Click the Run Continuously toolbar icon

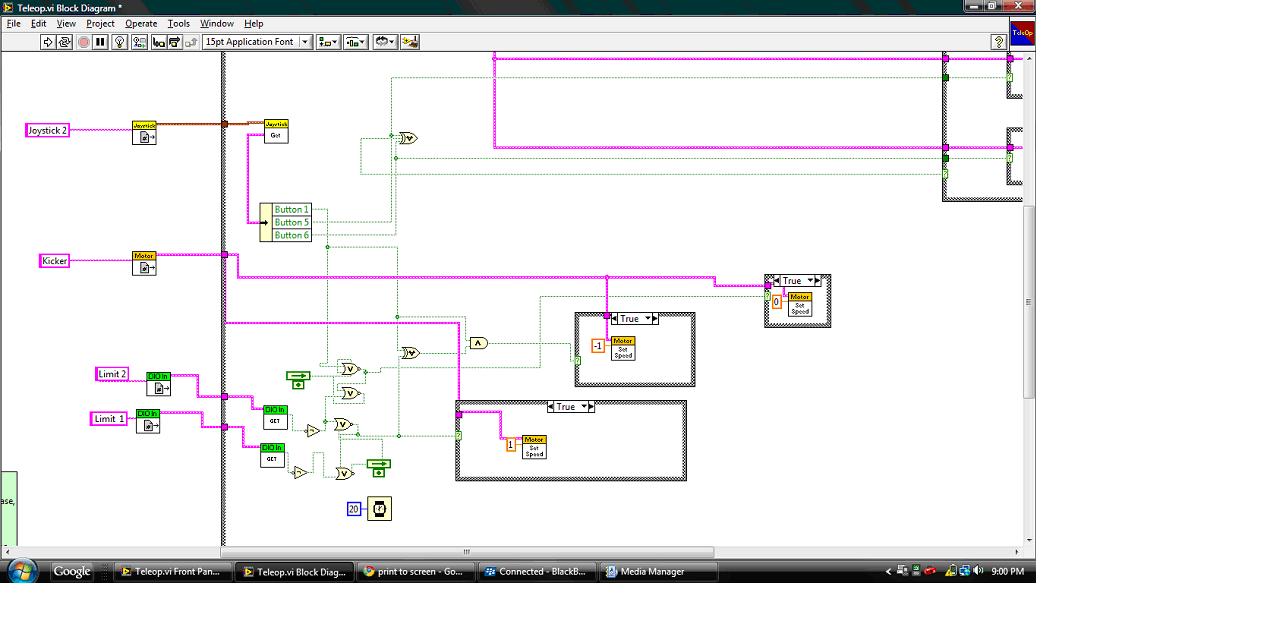tap(63, 41)
